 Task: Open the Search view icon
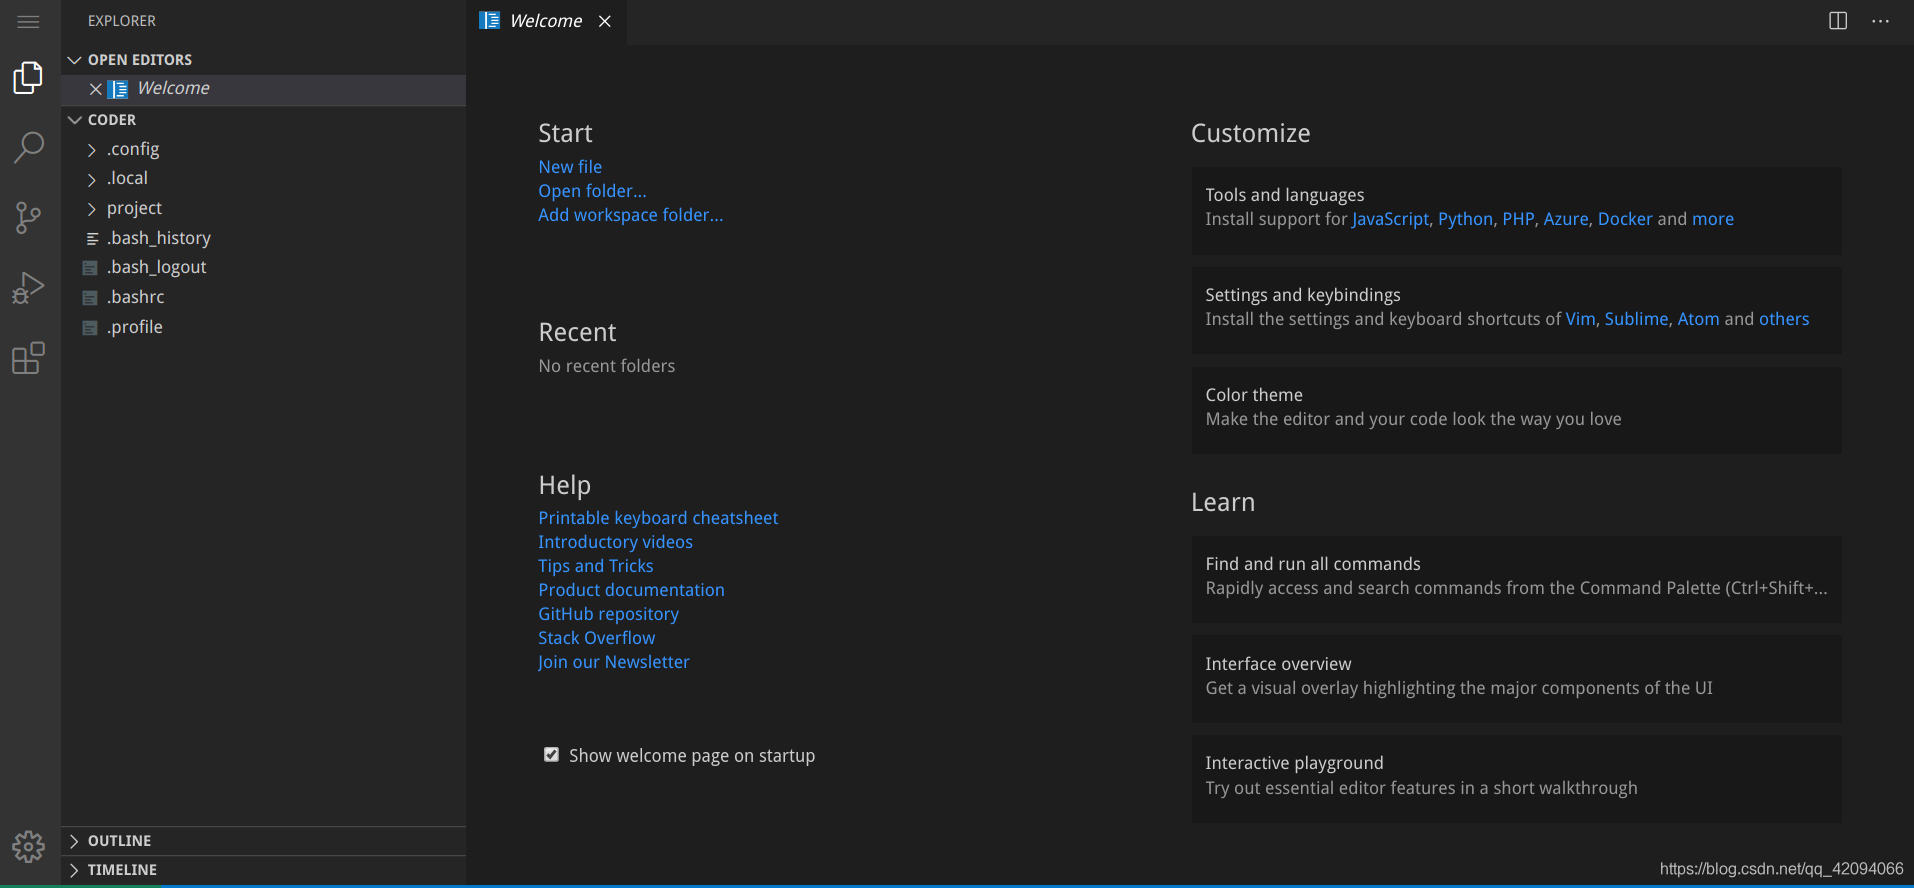[x=29, y=148]
